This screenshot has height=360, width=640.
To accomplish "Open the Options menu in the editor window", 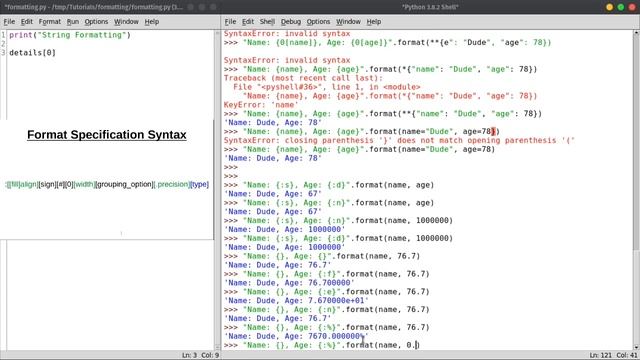I will tap(96, 22).
